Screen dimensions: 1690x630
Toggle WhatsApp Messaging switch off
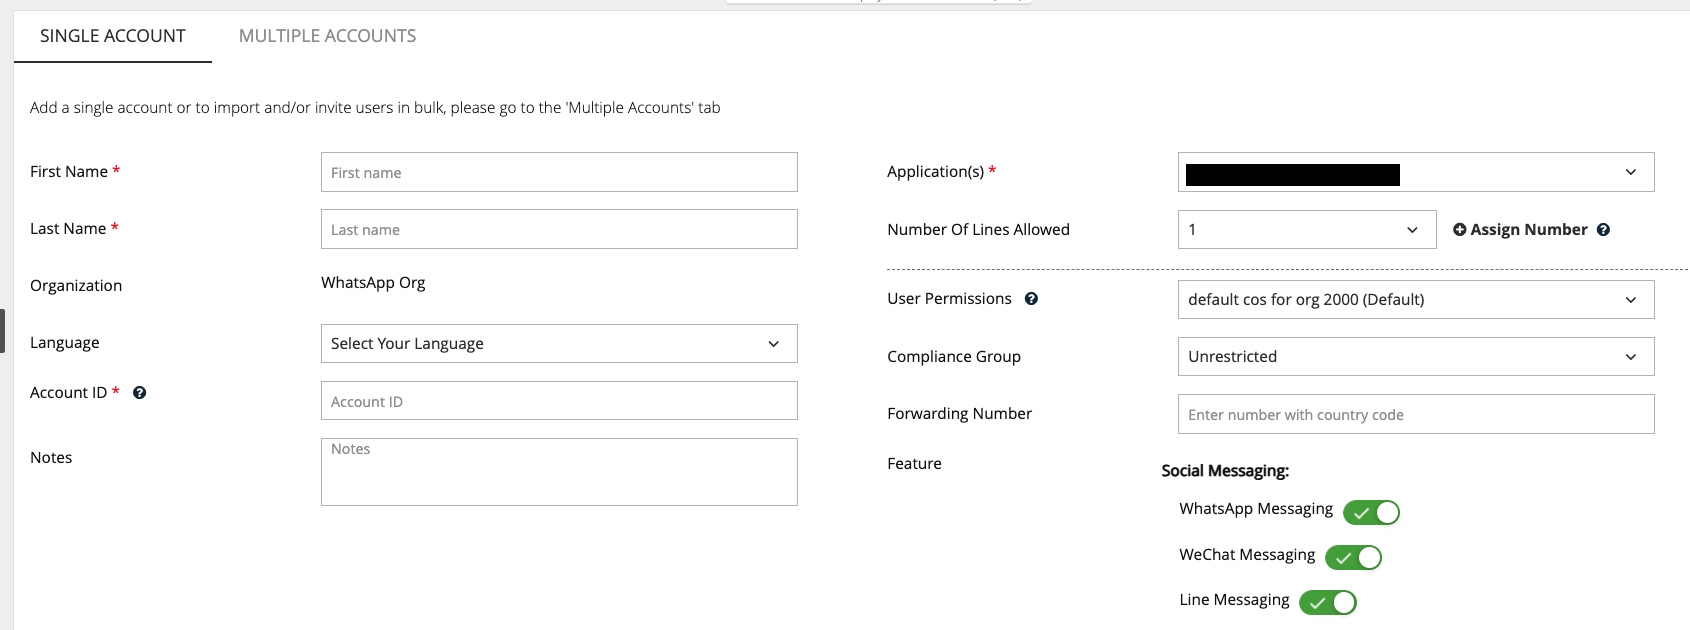pyautogui.click(x=1371, y=513)
